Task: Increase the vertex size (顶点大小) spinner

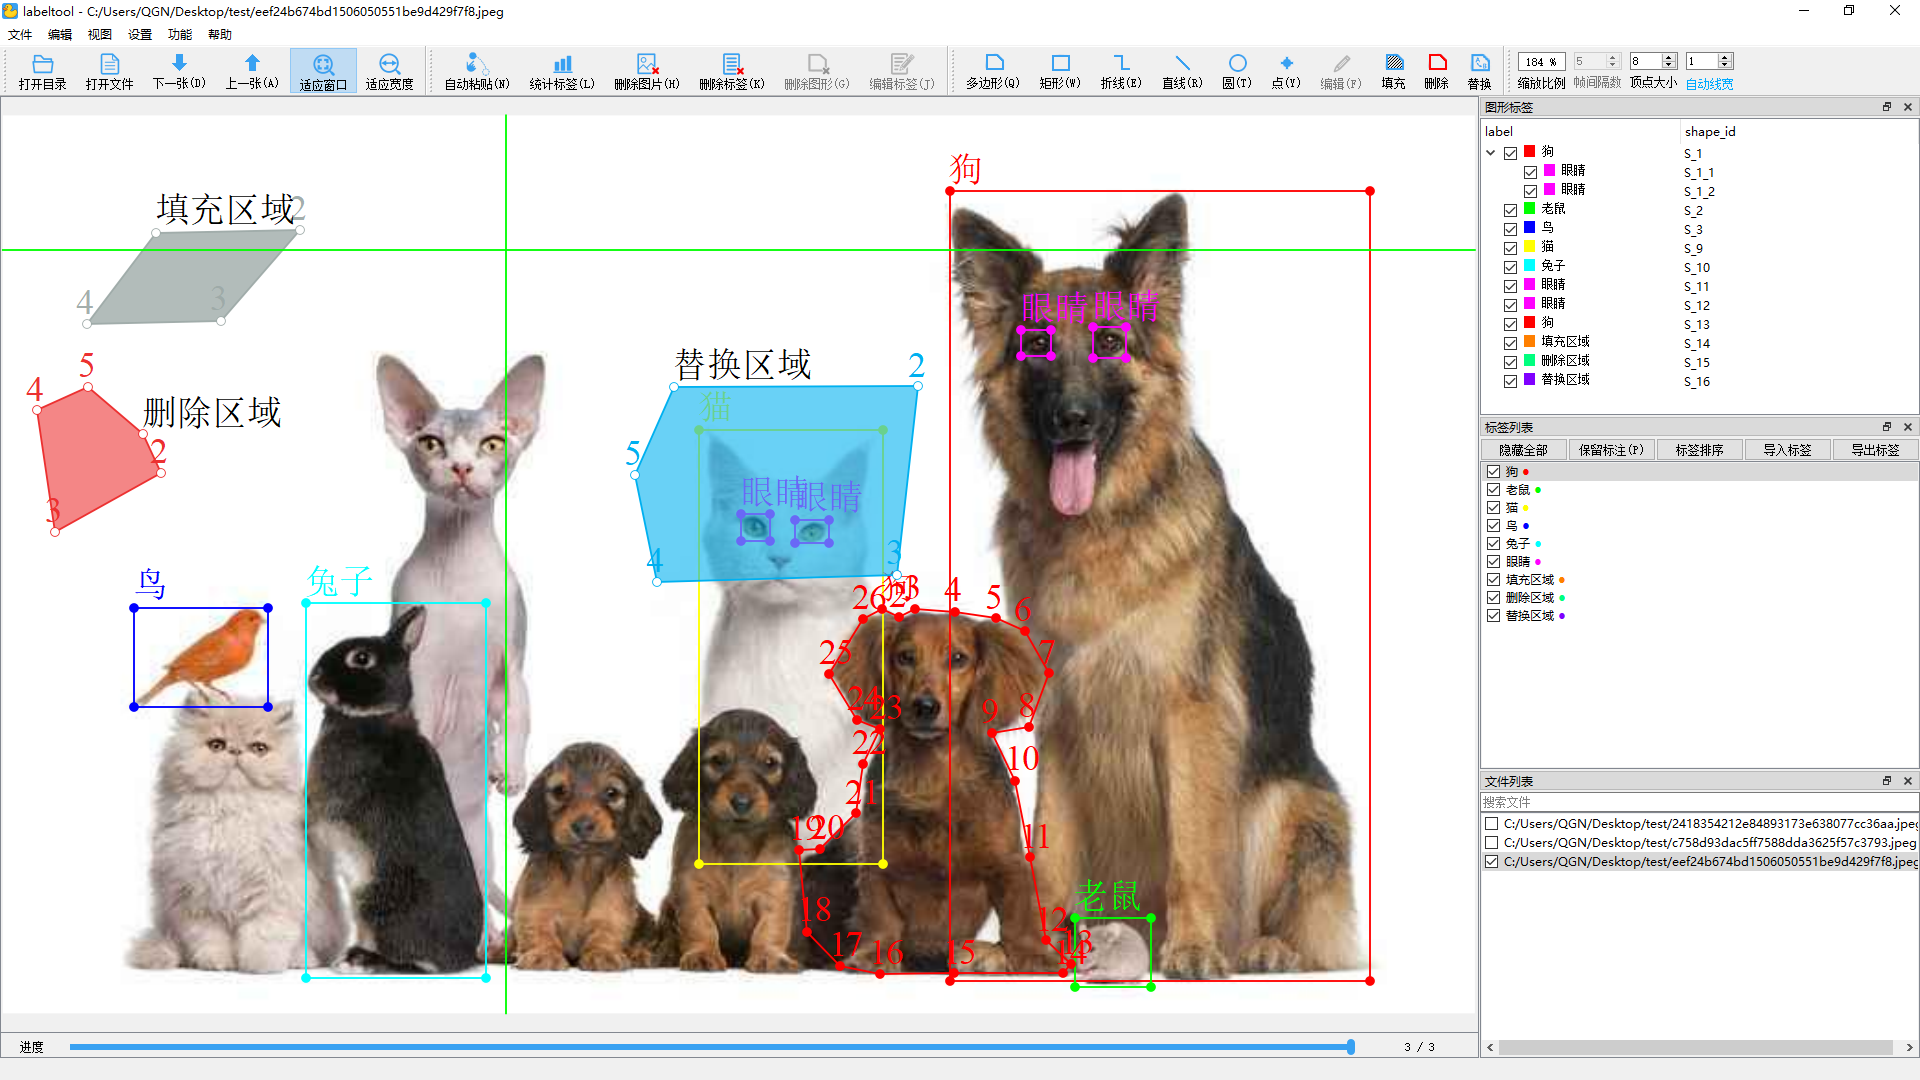Action: (x=1668, y=57)
